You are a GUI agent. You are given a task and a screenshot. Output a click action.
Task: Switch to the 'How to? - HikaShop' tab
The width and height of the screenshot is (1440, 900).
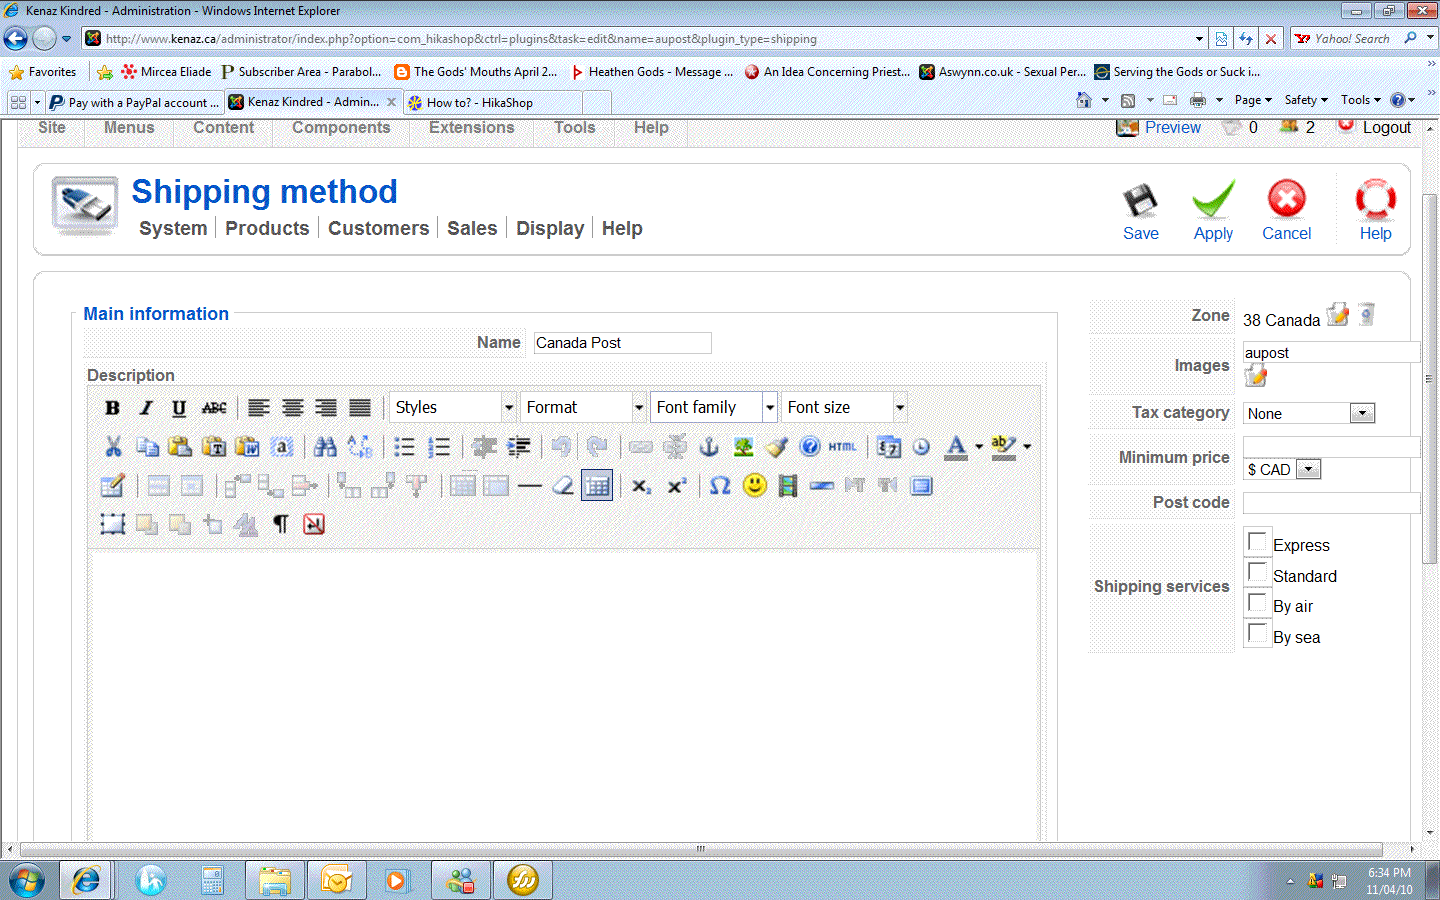point(492,103)
